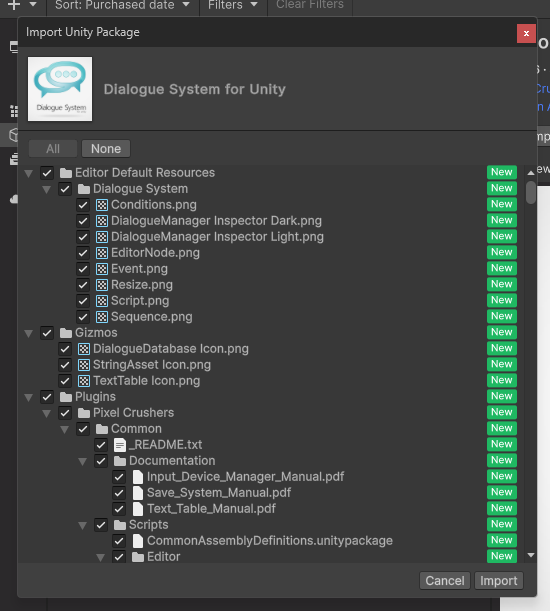Uncheck the Plugins folder checkbox
The width and height of the screenshot is (550, 611).
pyautogui.click(x=47, y=397)
